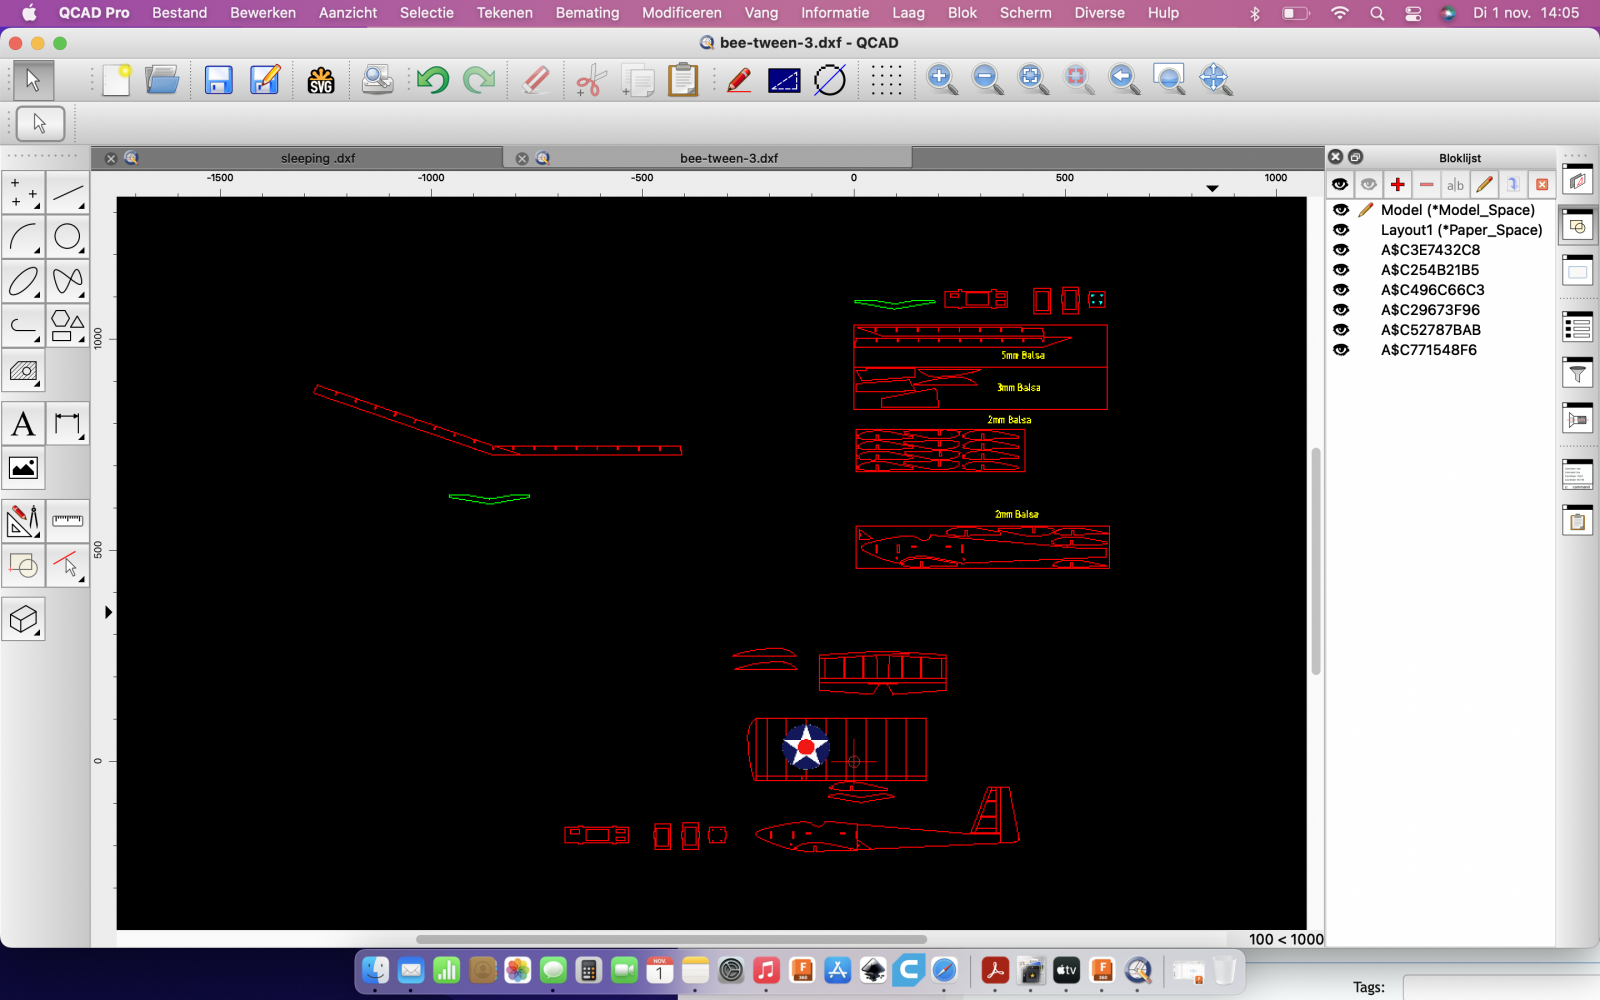Select the Spline drawing tool

tap(68, 281)
